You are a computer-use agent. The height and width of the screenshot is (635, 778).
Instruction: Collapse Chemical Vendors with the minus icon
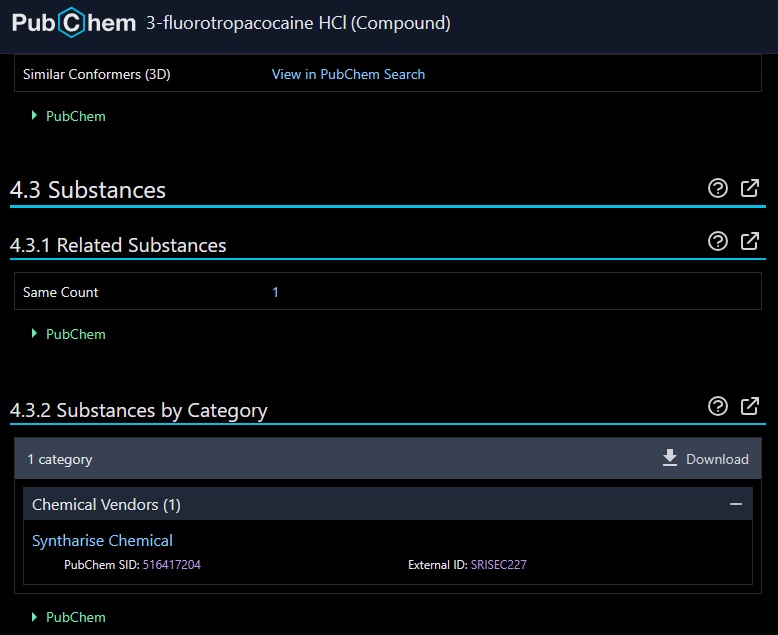click(x=736, y=504)
